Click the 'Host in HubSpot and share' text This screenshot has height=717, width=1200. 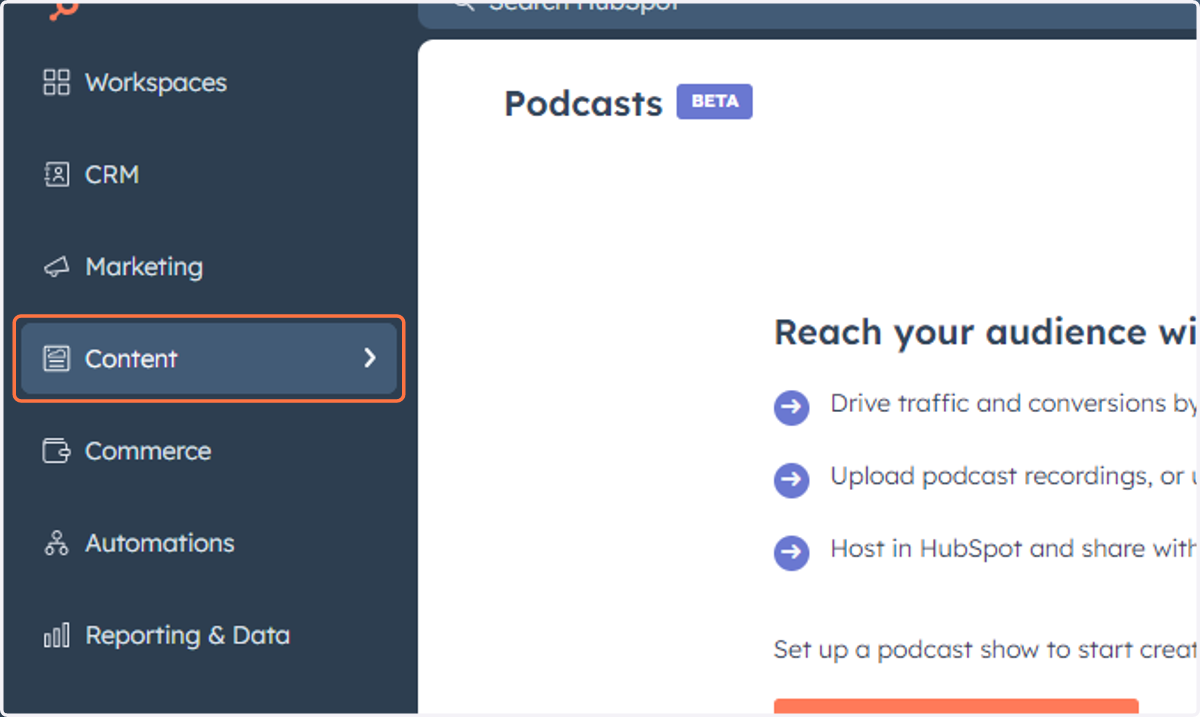1014,549
